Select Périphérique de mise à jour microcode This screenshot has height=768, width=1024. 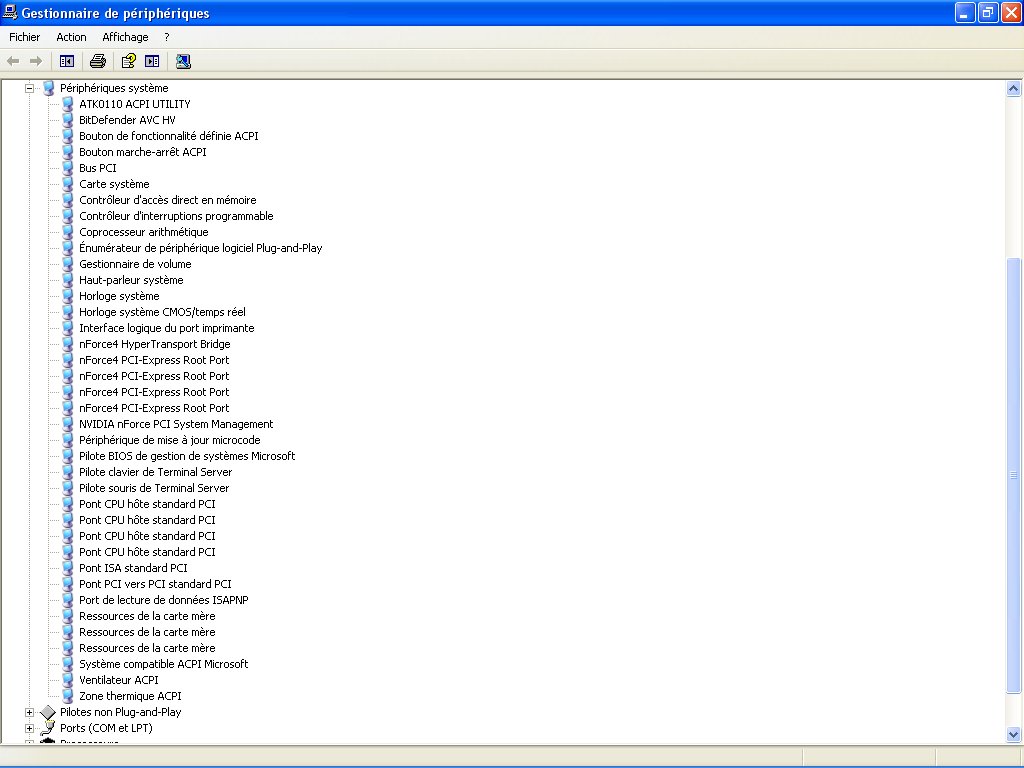pos(170,440)
